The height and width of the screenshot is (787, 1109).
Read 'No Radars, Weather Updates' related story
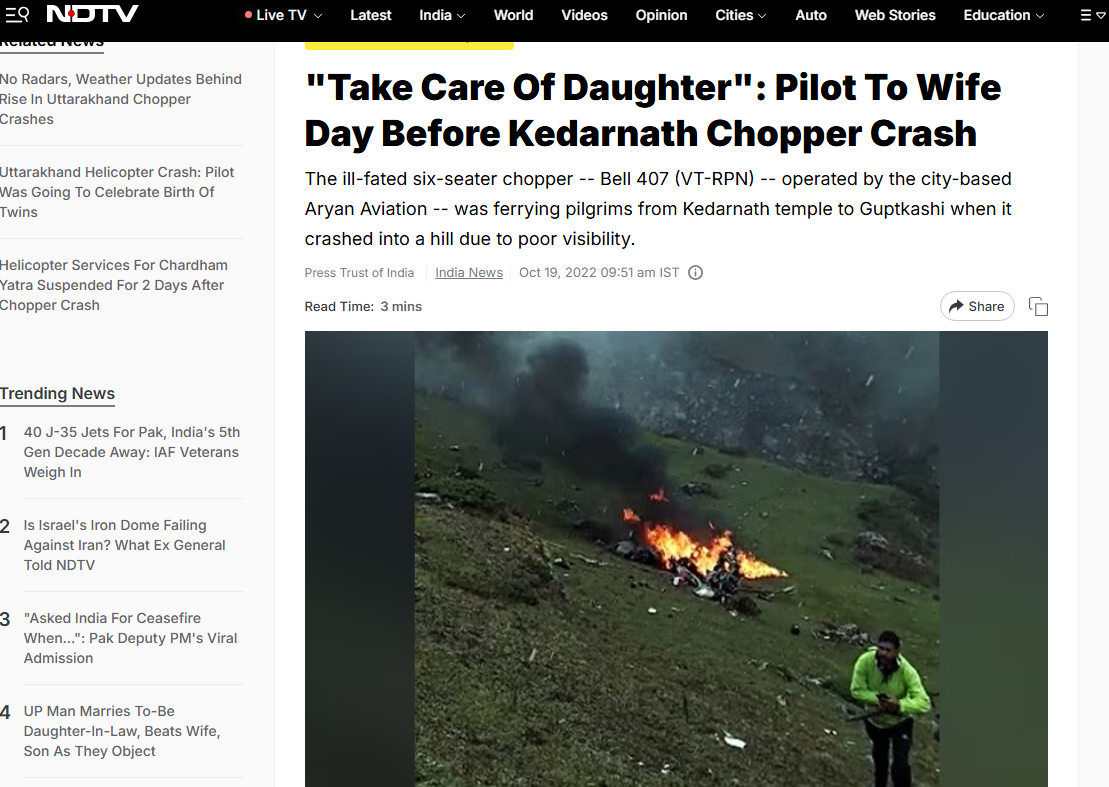click(121, 99)
